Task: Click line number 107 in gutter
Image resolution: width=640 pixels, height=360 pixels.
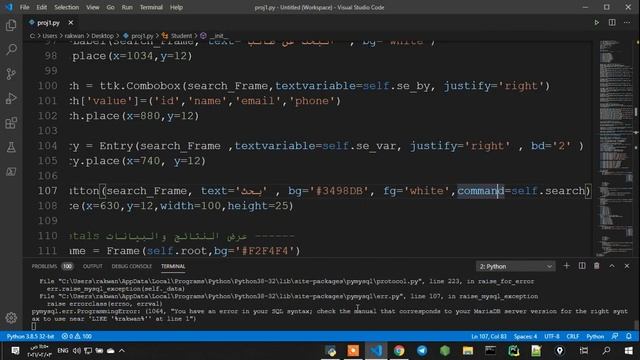Action: tap(47, 191)
